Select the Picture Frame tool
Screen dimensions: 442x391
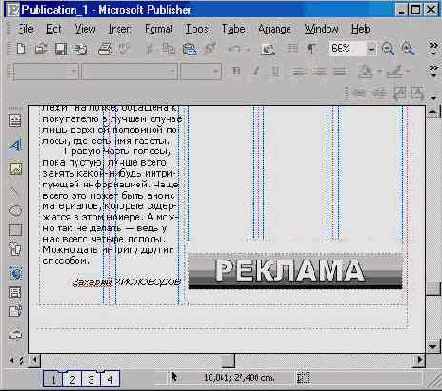(x=15, y=169)
